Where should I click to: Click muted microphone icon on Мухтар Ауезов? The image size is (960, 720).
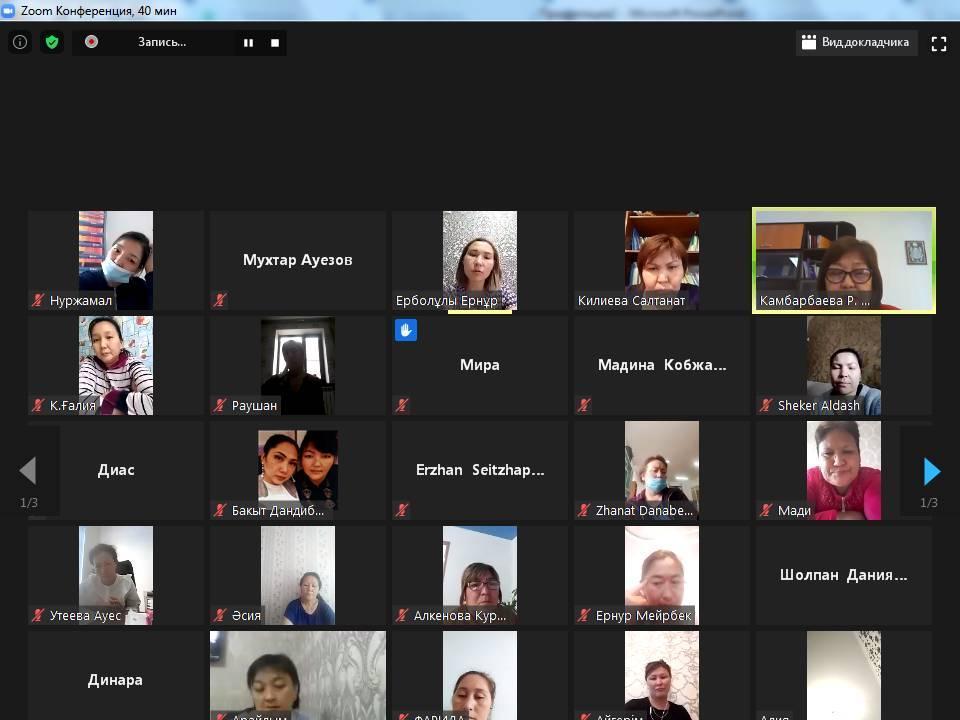220,300
